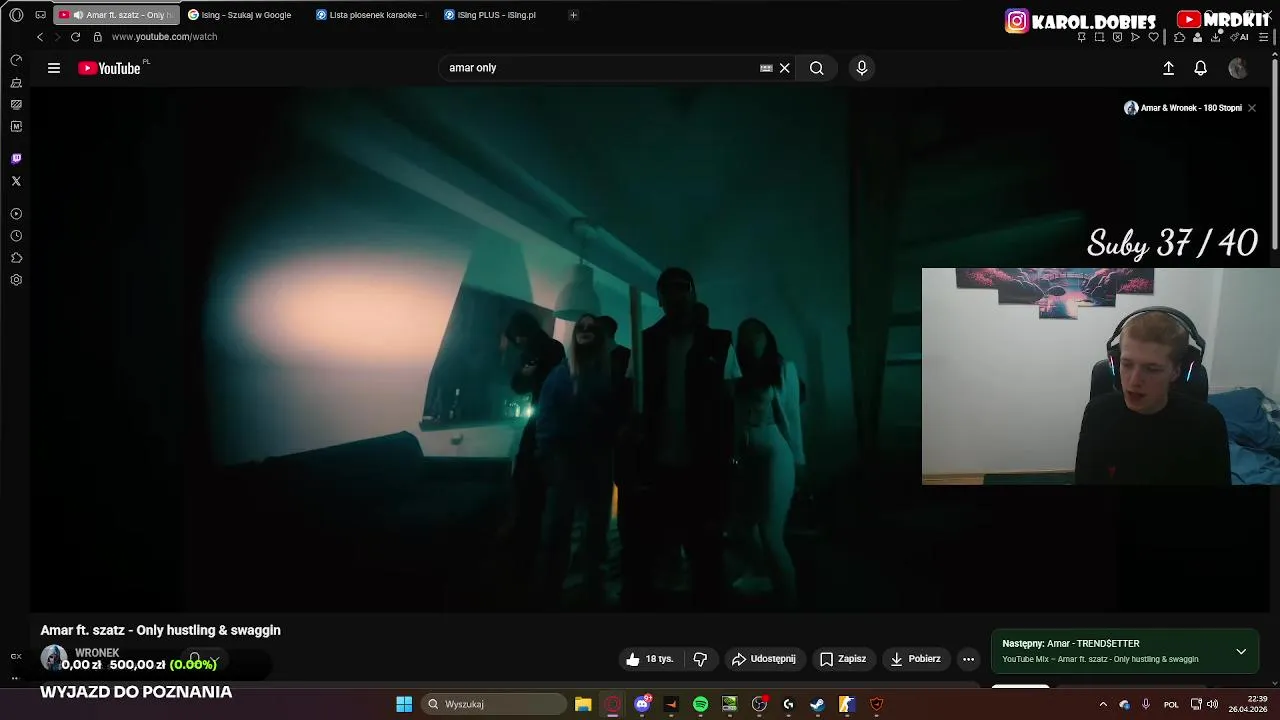The image size is (1280, 720).
Task: Switch to the iSing - Szukaj w Google tab
Action: point(245,15)
